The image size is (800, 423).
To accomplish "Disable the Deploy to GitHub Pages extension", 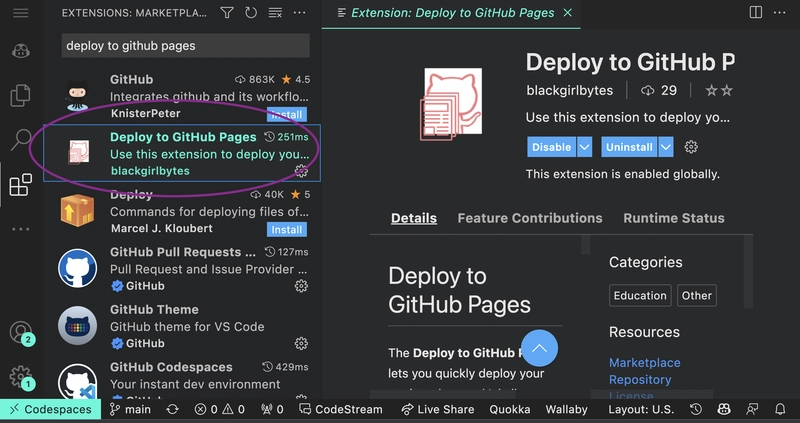I will point(551,147).
